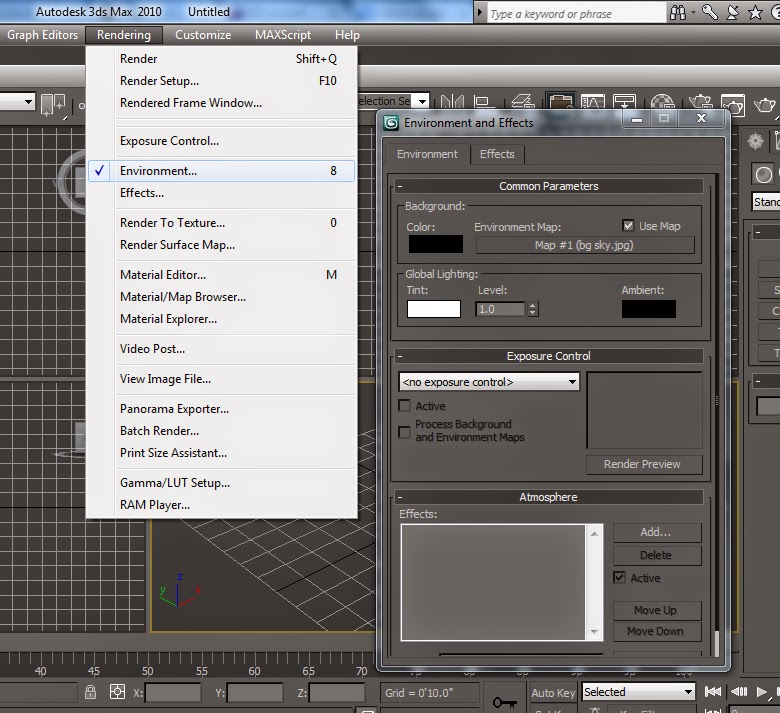The height and width of the screenshot is (713, 780).
Task: Switch to the Effects tab
Action: pyautogui.click(x=497, y=154)
